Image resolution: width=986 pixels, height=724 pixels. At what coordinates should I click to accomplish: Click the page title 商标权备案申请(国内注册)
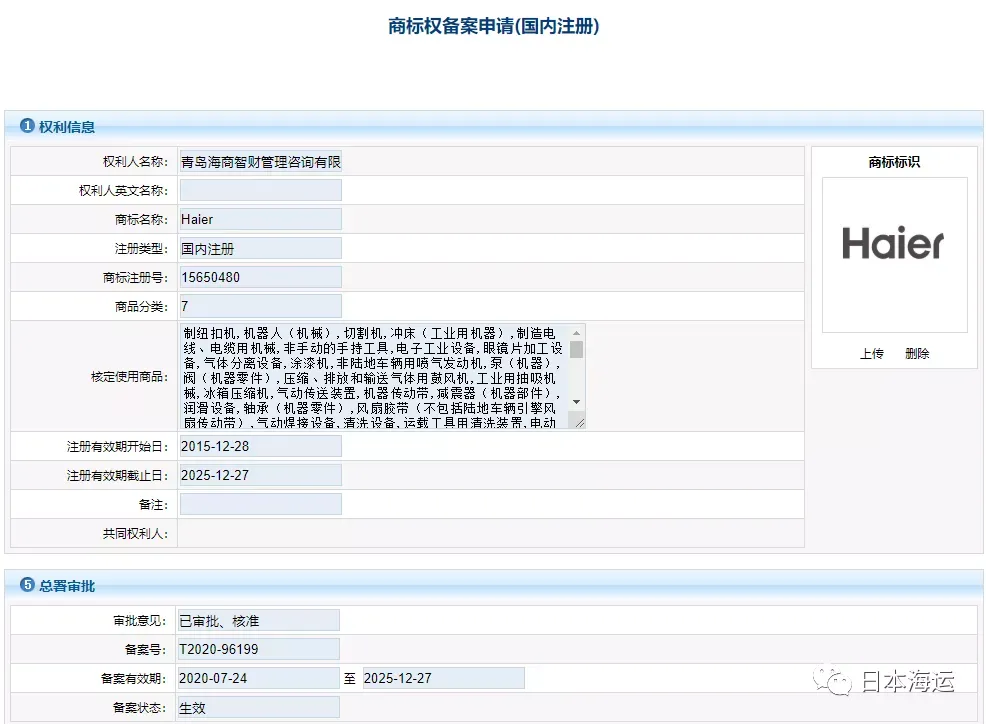click(494, 26)
